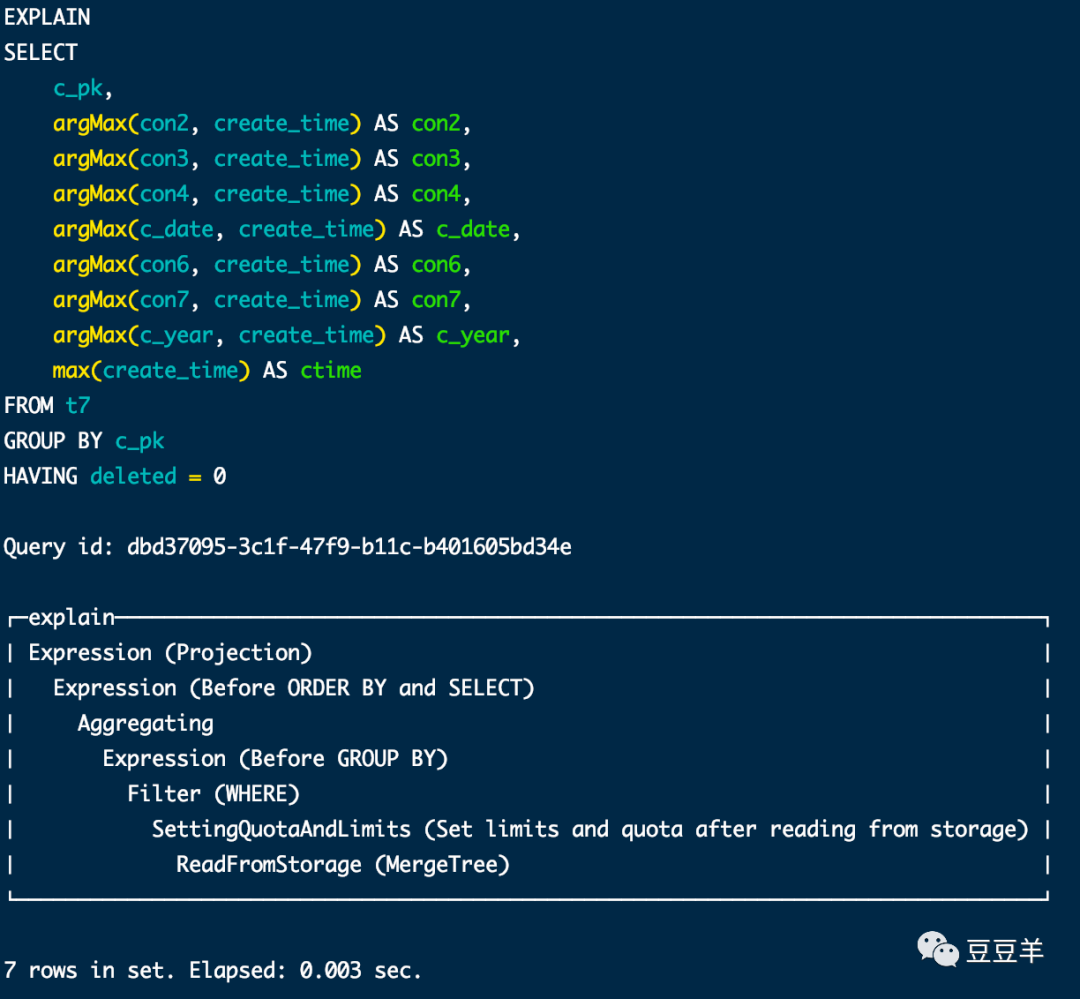Click the EXPLAIN keyword on the first line
Screen dimensions: 1080x999
[47, 17]
